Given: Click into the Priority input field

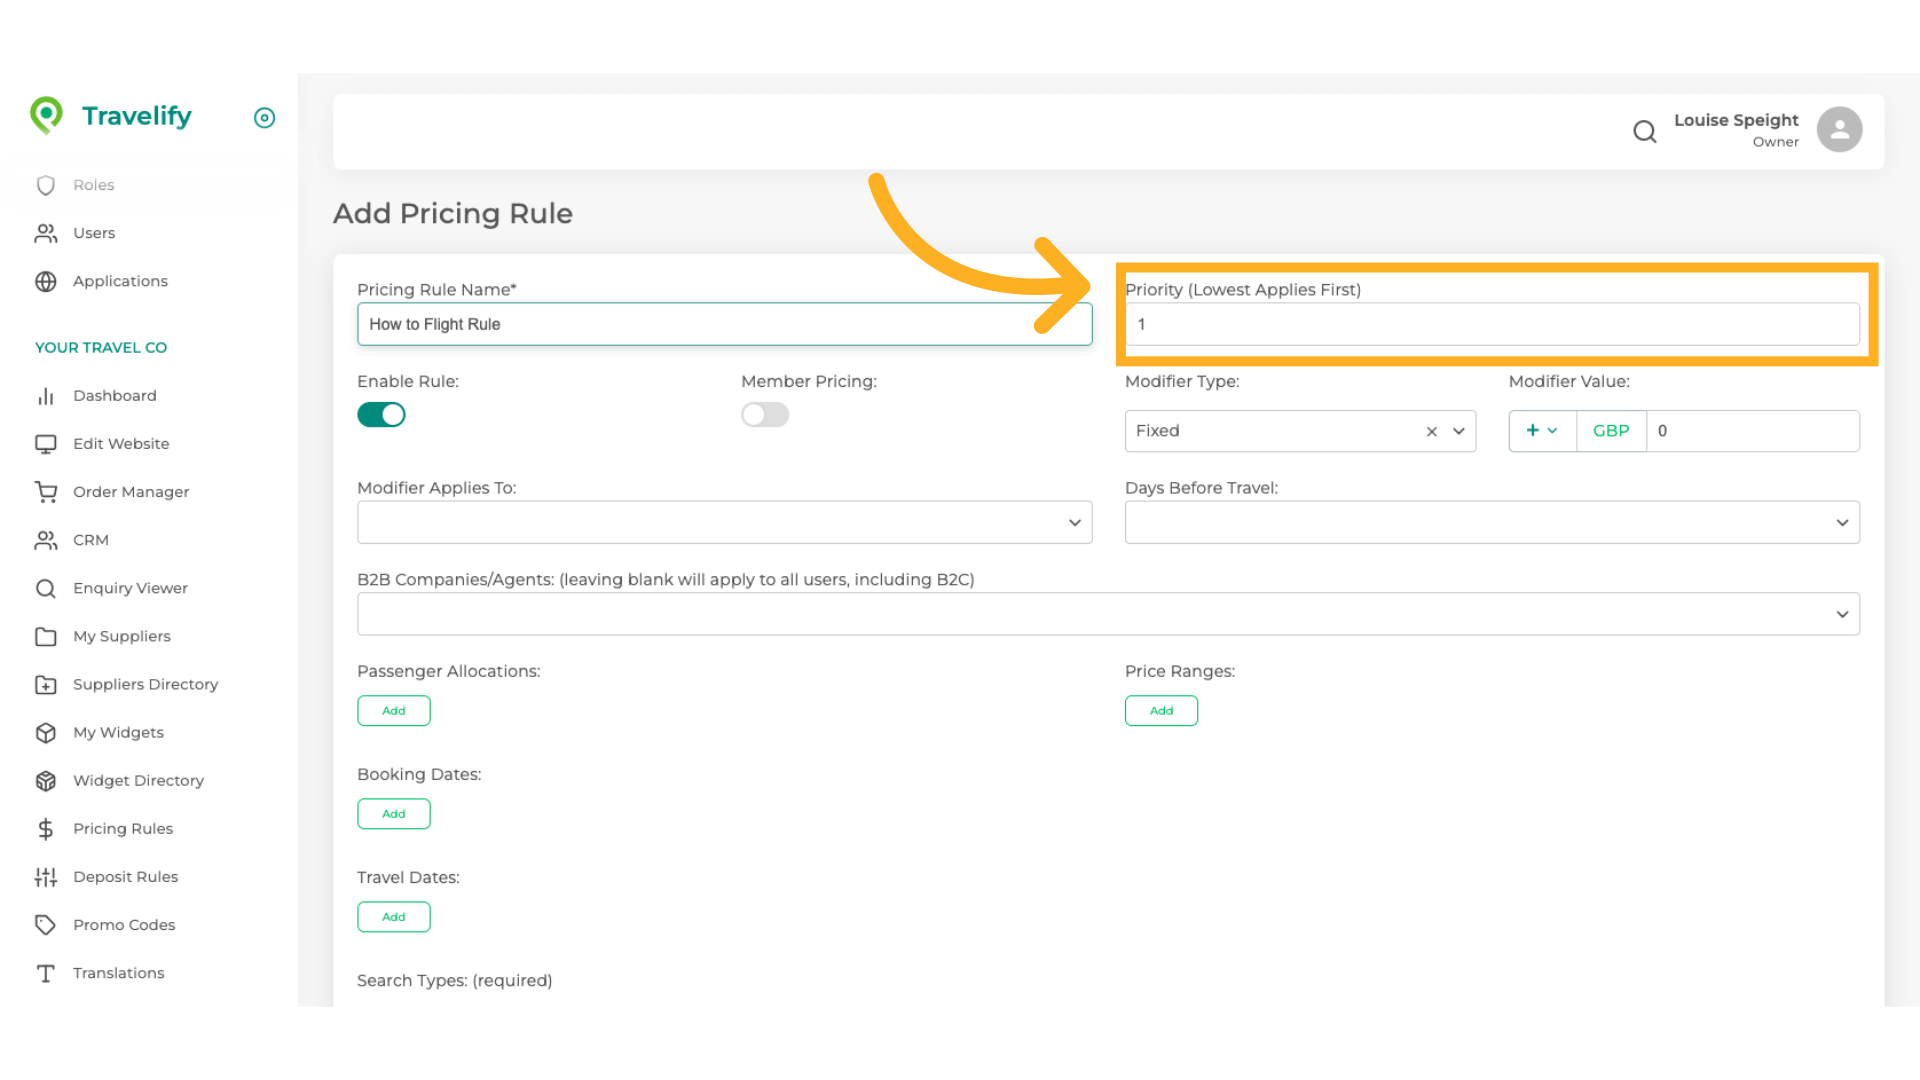Looking at the screenshot, I should (x=1491, y=325).
